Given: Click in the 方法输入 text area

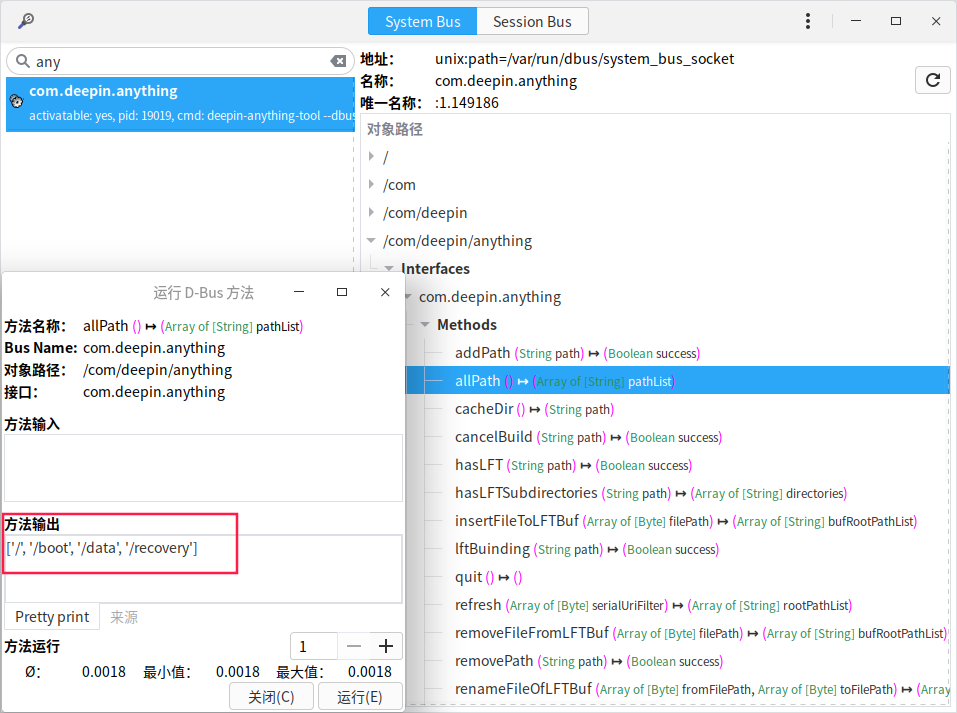Looking at the screenshot, I should tap(203, 468).
